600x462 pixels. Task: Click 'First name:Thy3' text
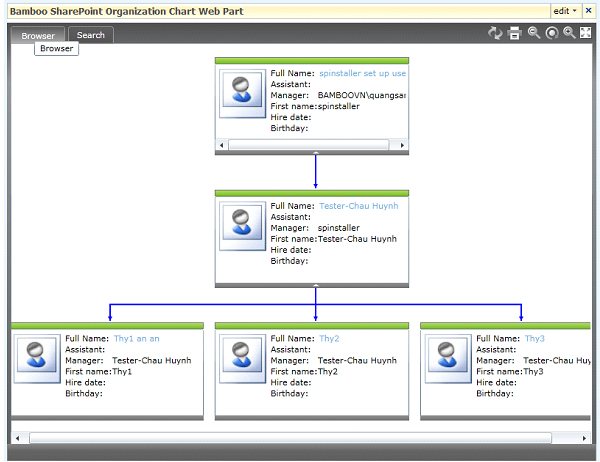[510, 372]
